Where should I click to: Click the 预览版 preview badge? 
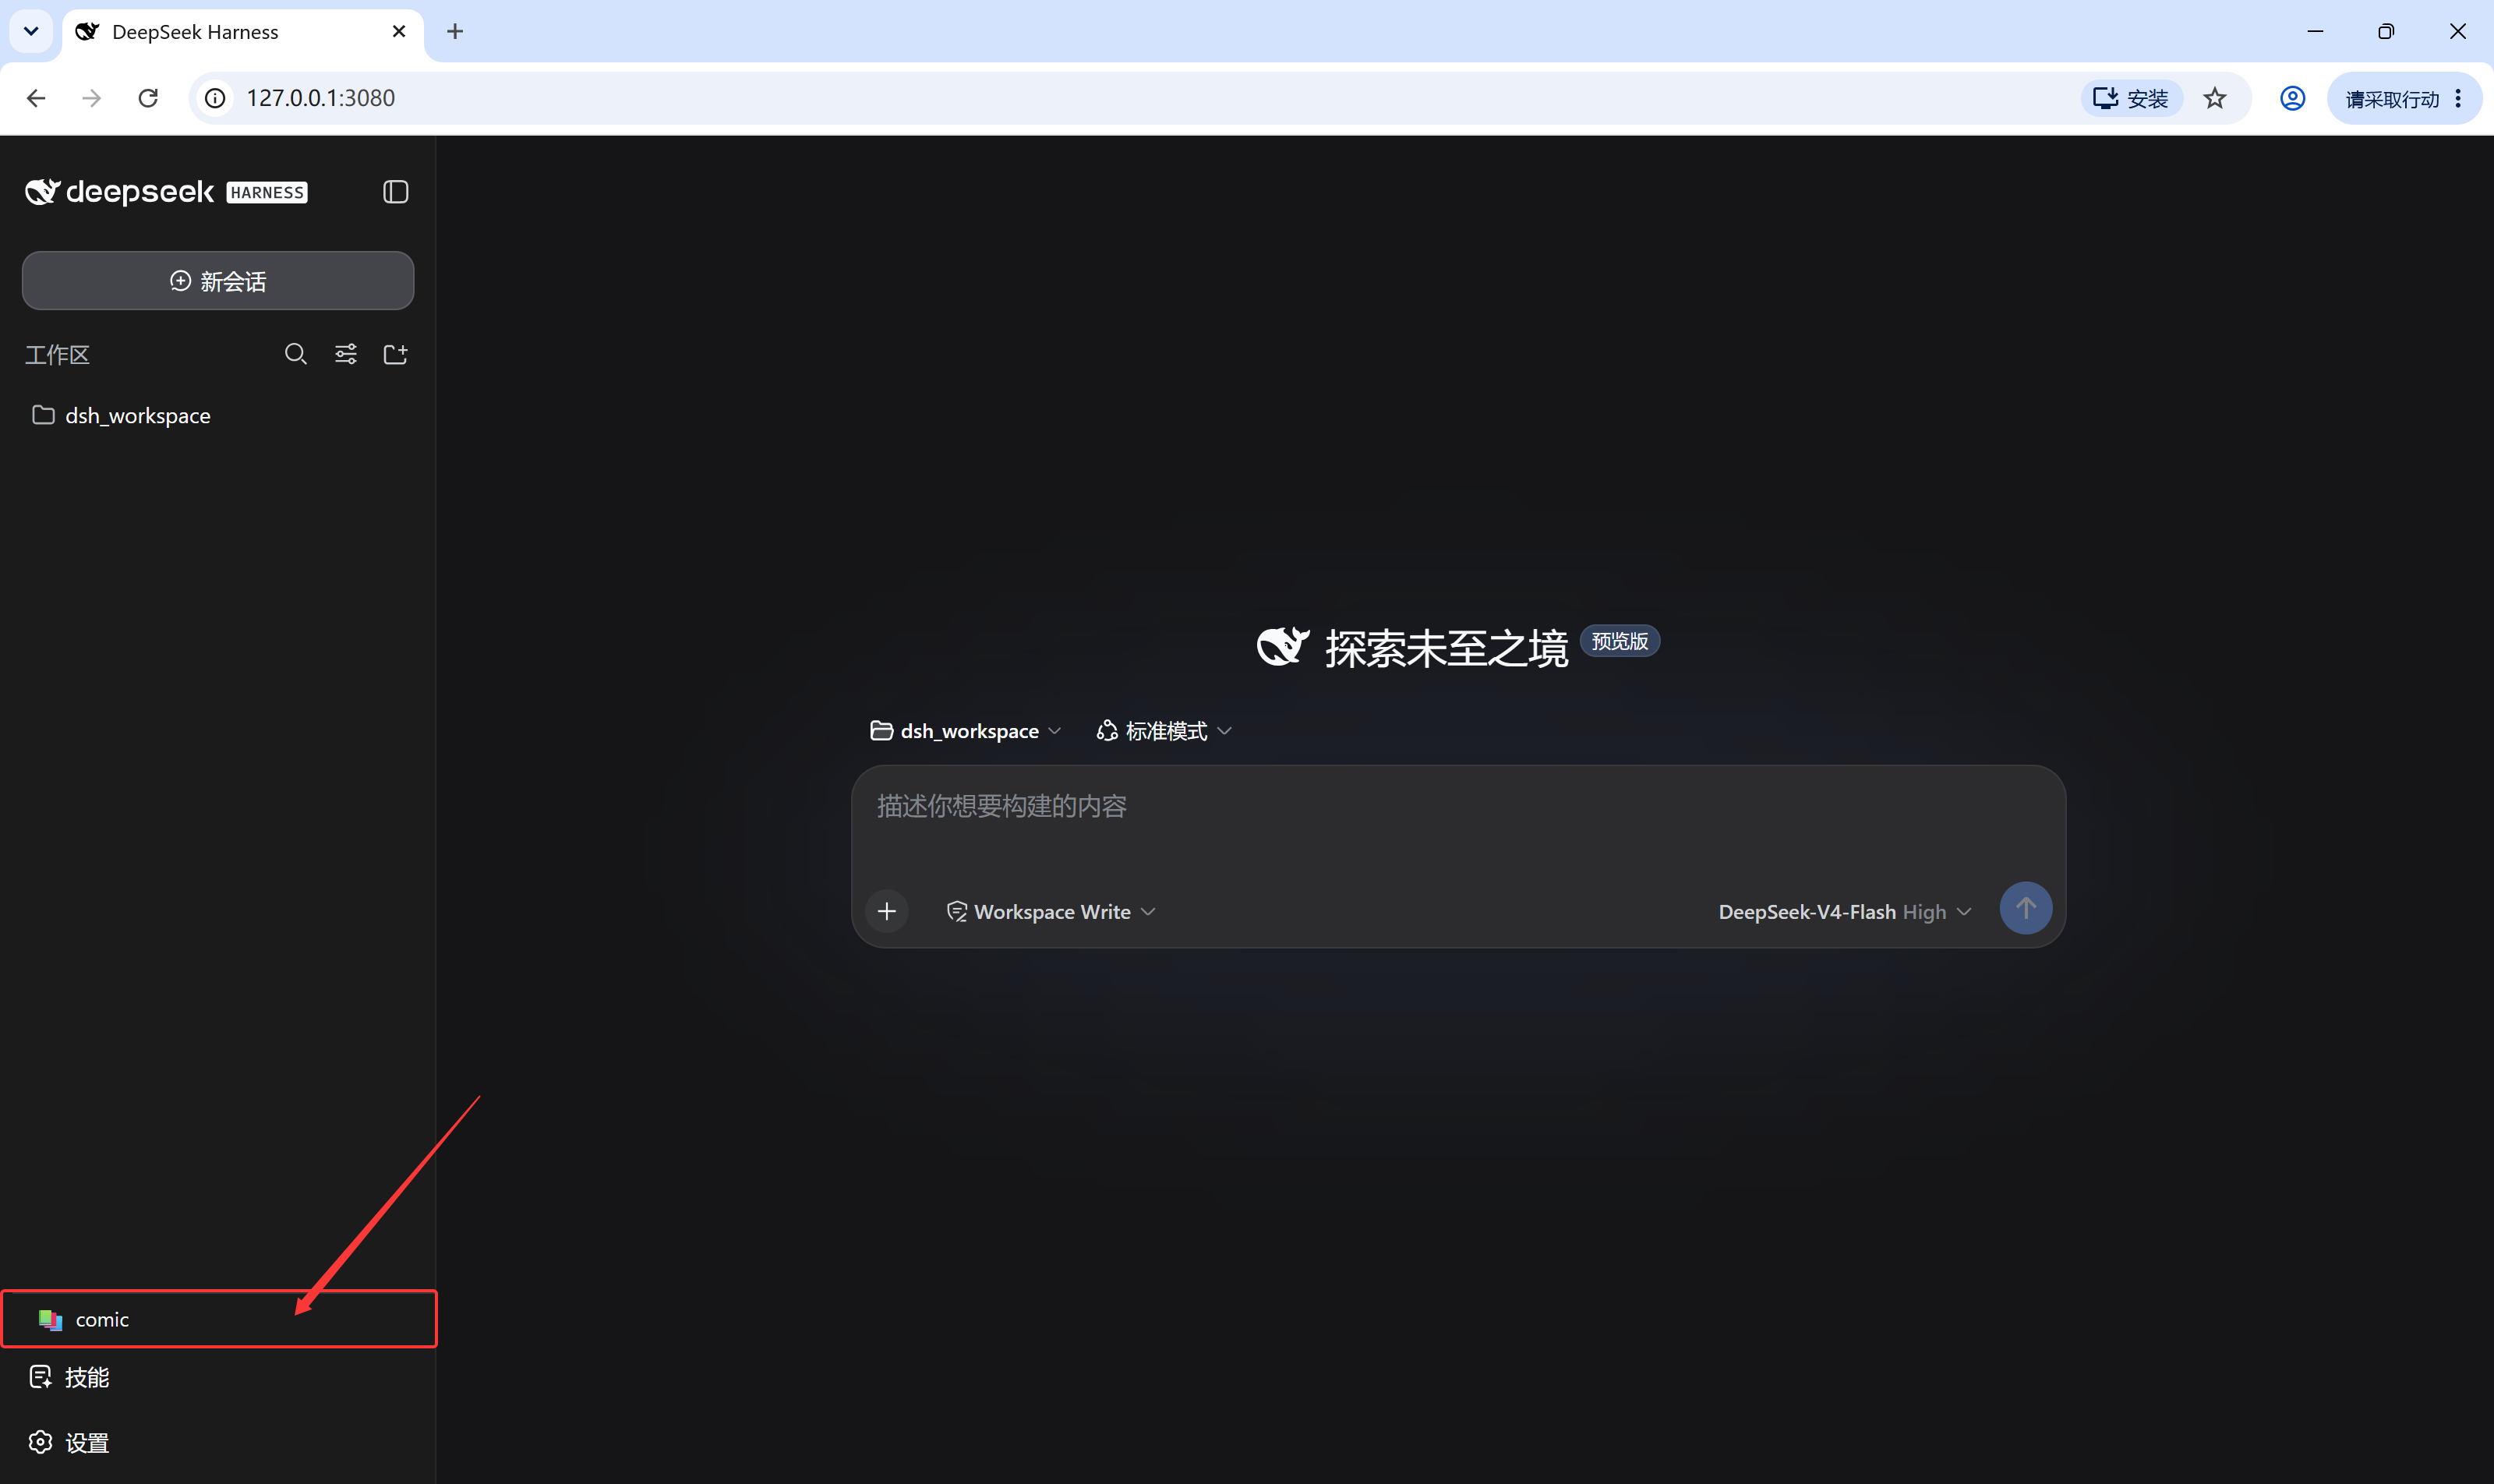[1620, 641]
